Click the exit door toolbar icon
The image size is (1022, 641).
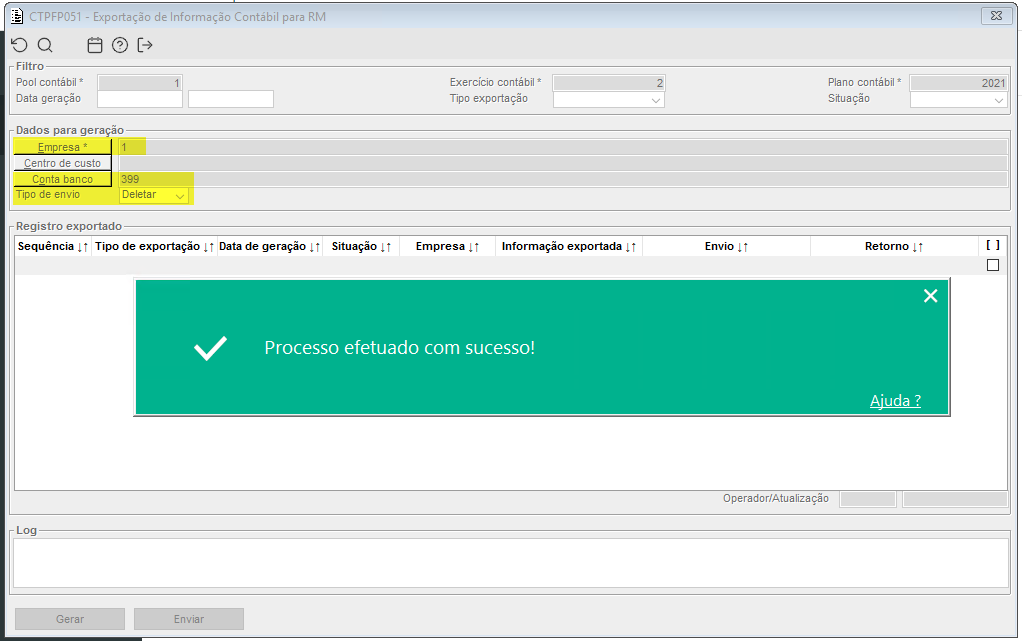pyautogui.click(x=145, y=45)
